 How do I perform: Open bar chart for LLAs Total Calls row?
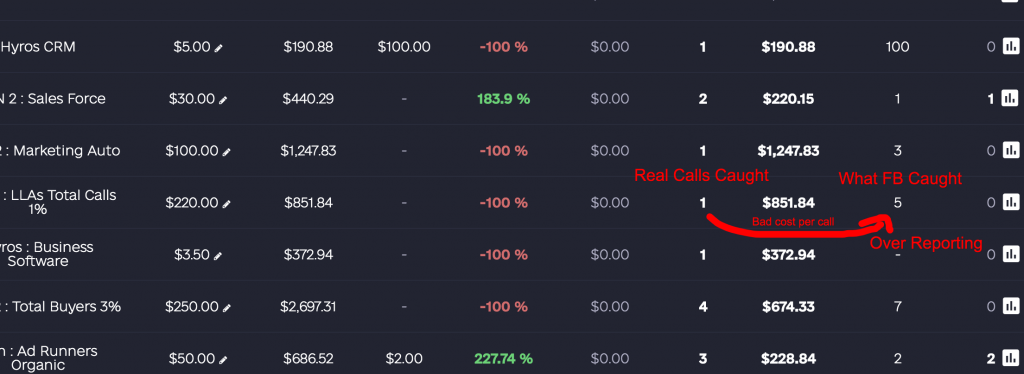coord(1010,202)
